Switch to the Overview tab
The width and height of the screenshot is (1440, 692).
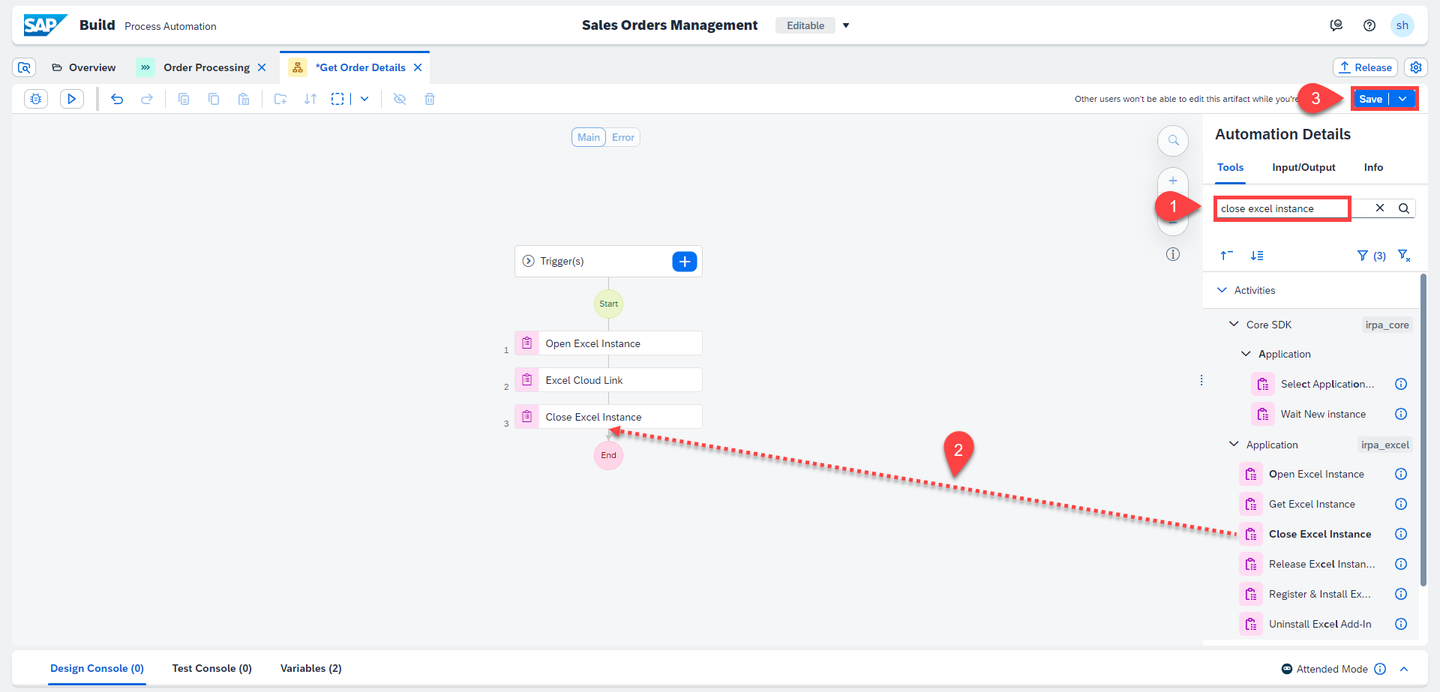pyautogui.click(x=82, y=67)
